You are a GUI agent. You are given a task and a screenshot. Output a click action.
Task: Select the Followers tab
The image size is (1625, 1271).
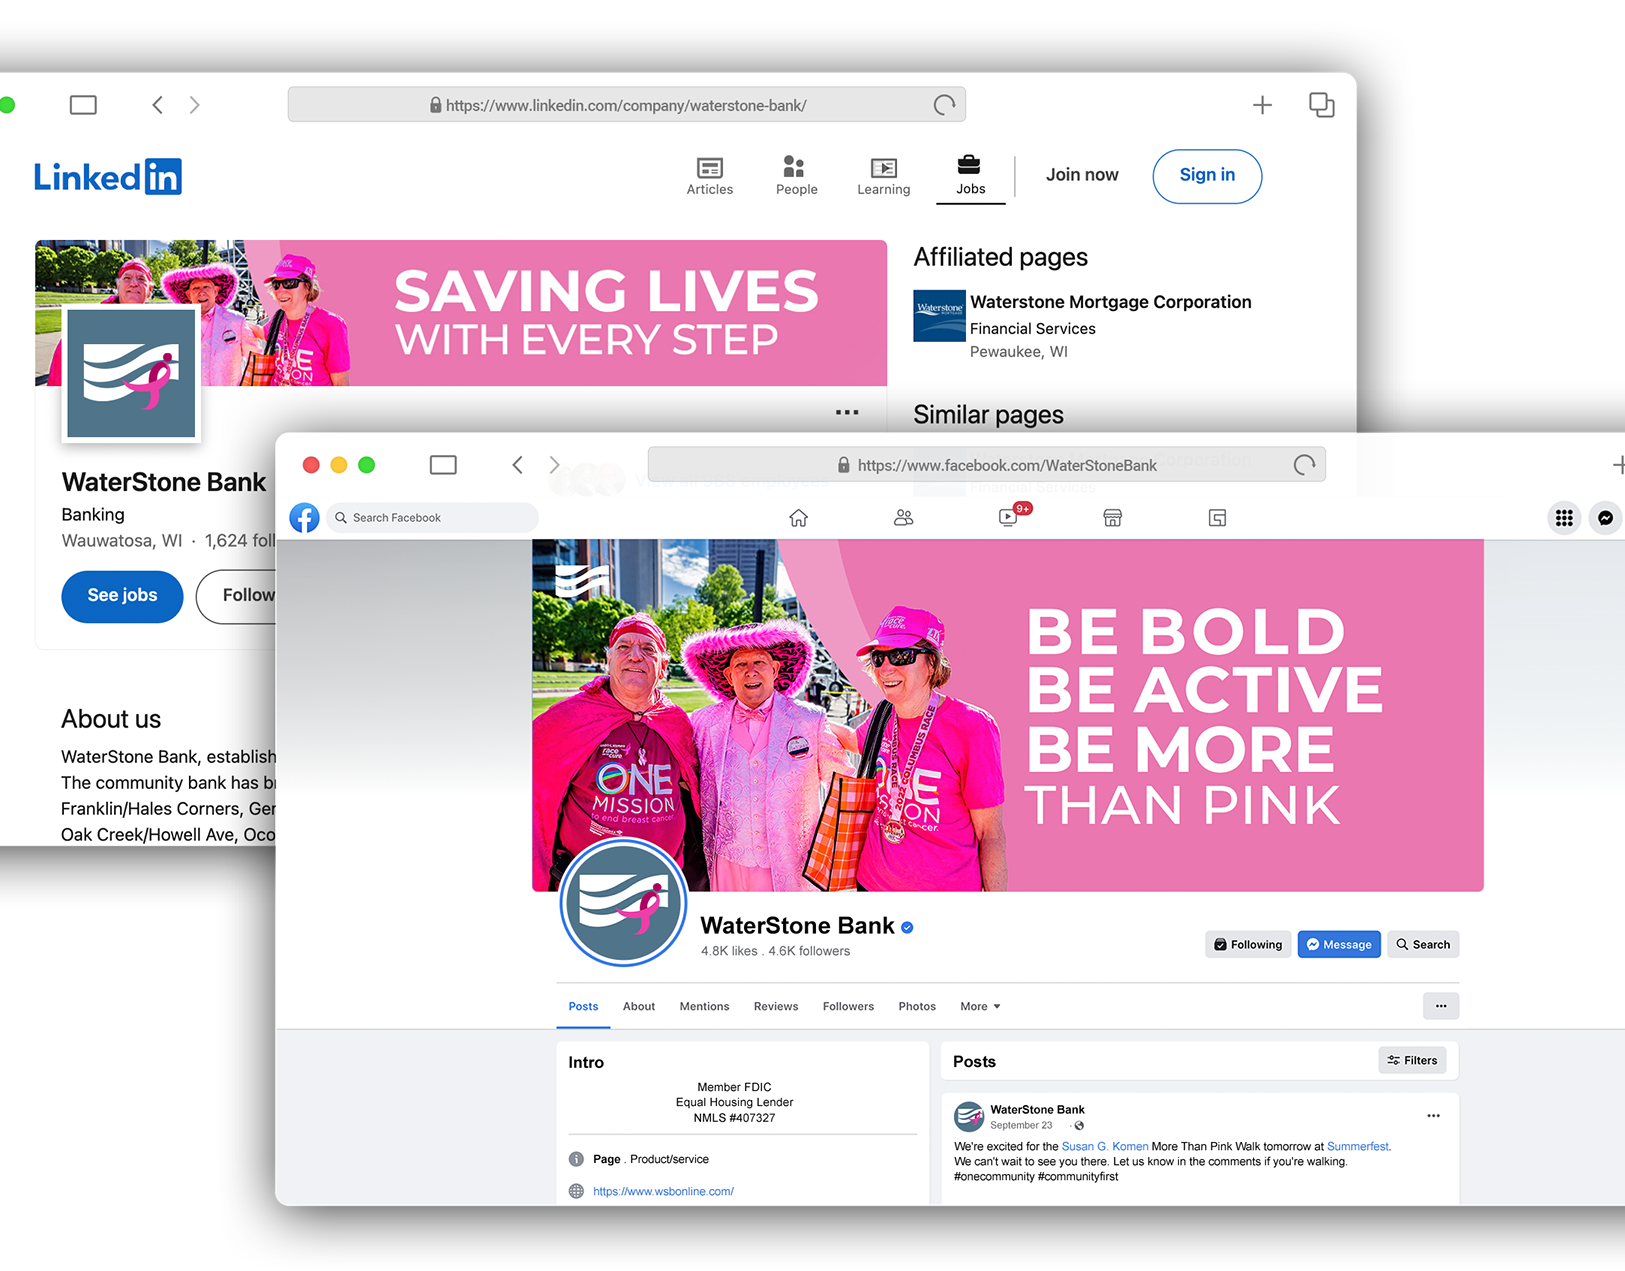click(848, 1007)
